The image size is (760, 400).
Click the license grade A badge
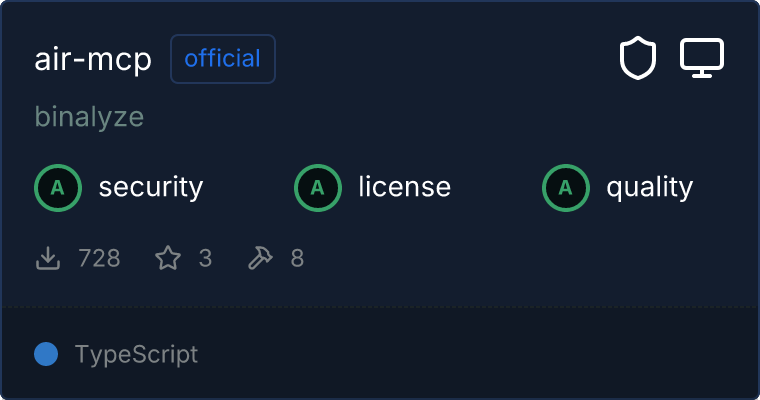(x=317, y=187)
